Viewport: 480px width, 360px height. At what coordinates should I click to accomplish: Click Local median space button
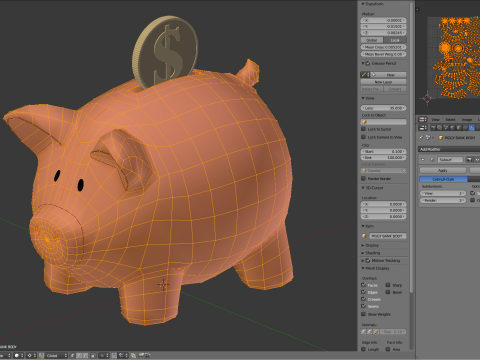click(x=395, y=40)
